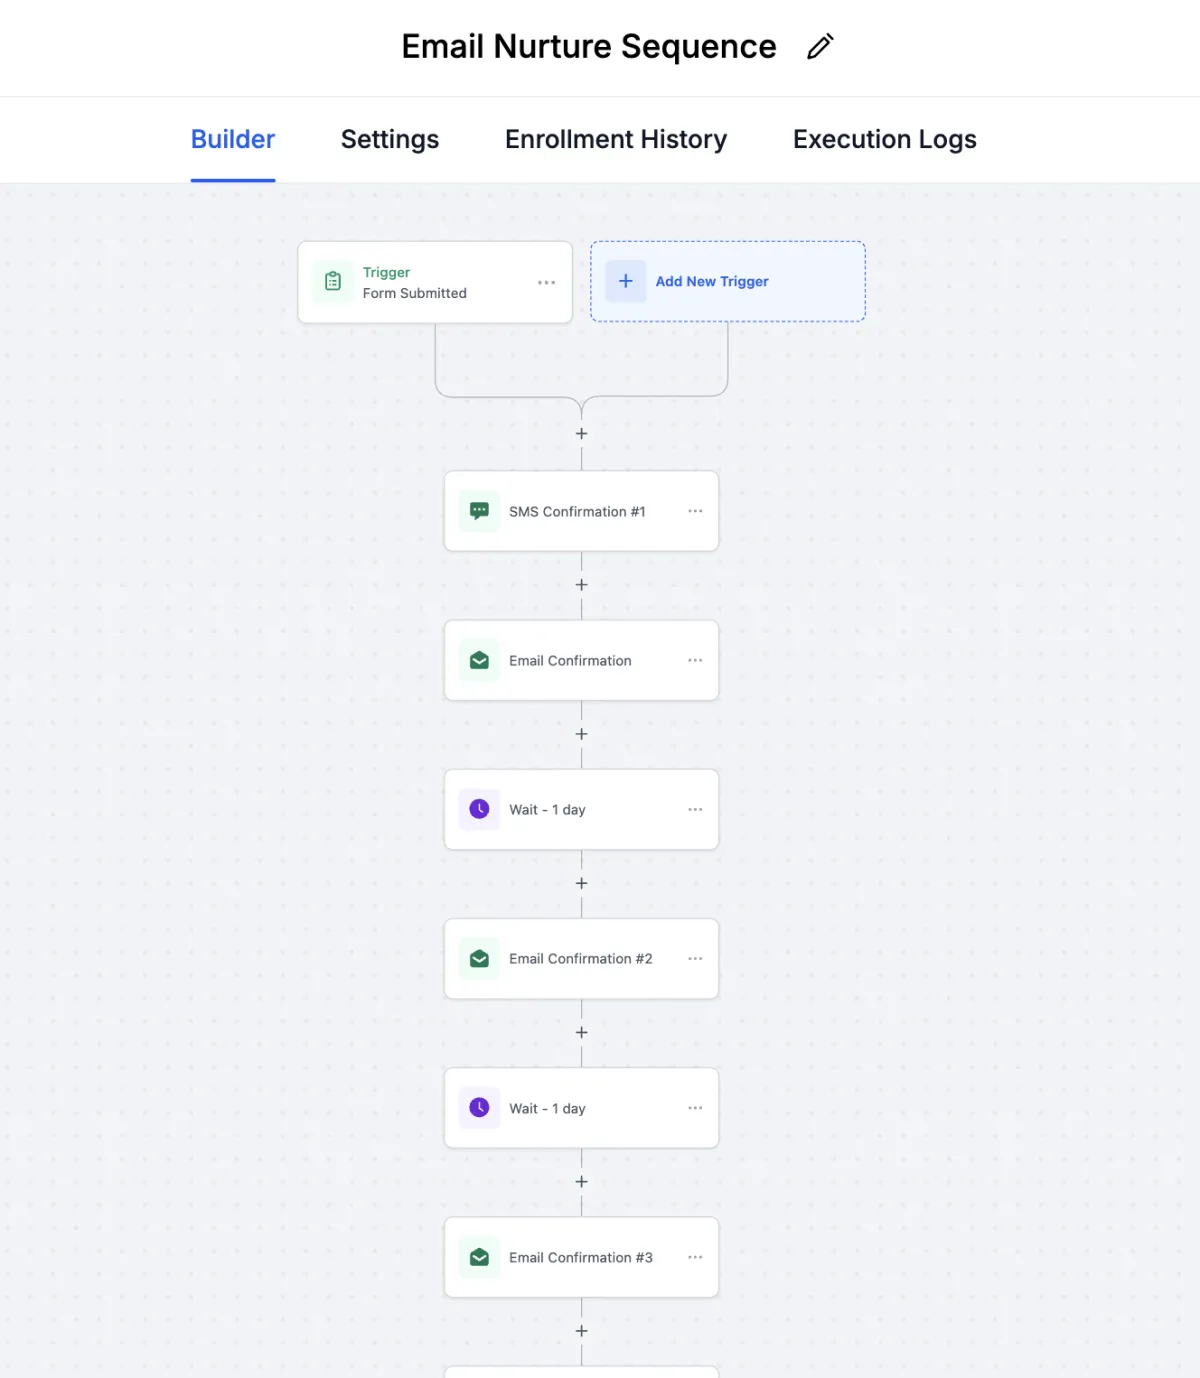
Task: Select the Email Confirmation action node
Action: (580, 660)
